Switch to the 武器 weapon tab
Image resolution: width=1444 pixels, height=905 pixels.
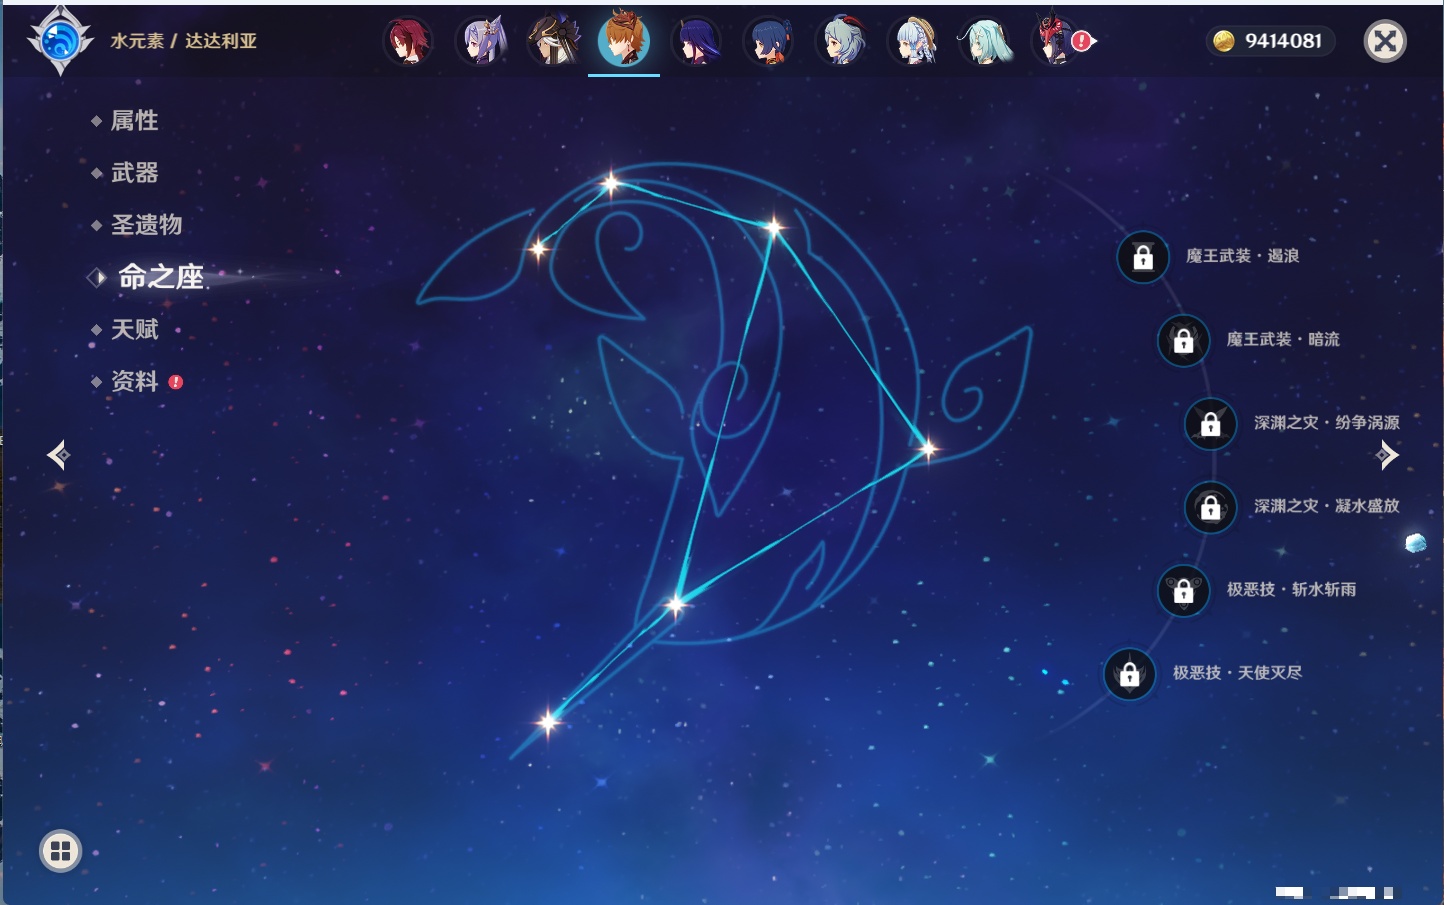pos(134,173)
